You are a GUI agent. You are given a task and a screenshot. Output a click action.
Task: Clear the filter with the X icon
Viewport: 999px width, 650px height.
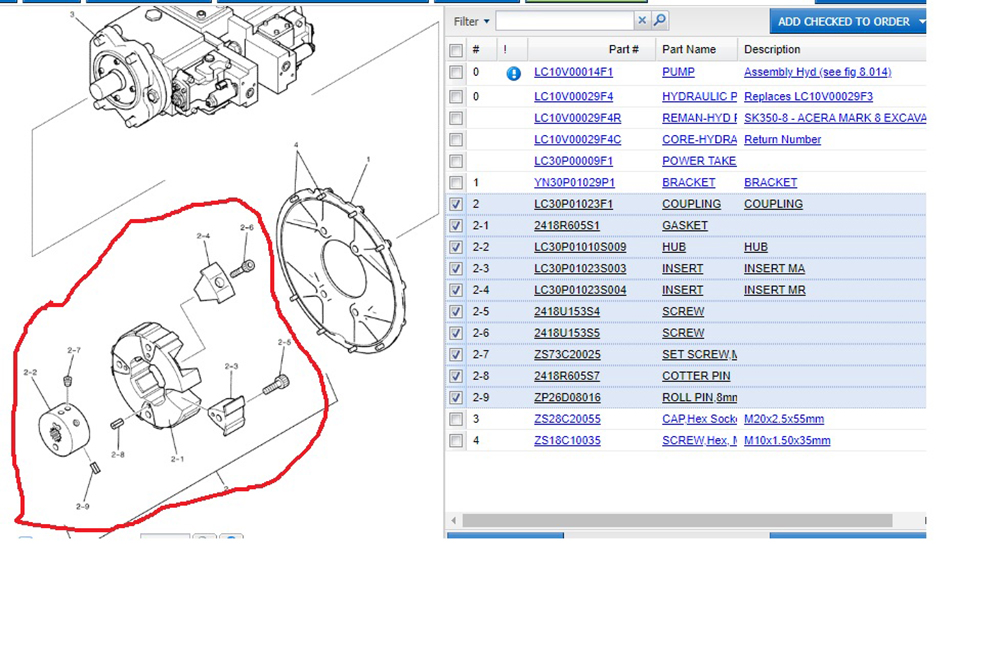(x=642, y=21)
